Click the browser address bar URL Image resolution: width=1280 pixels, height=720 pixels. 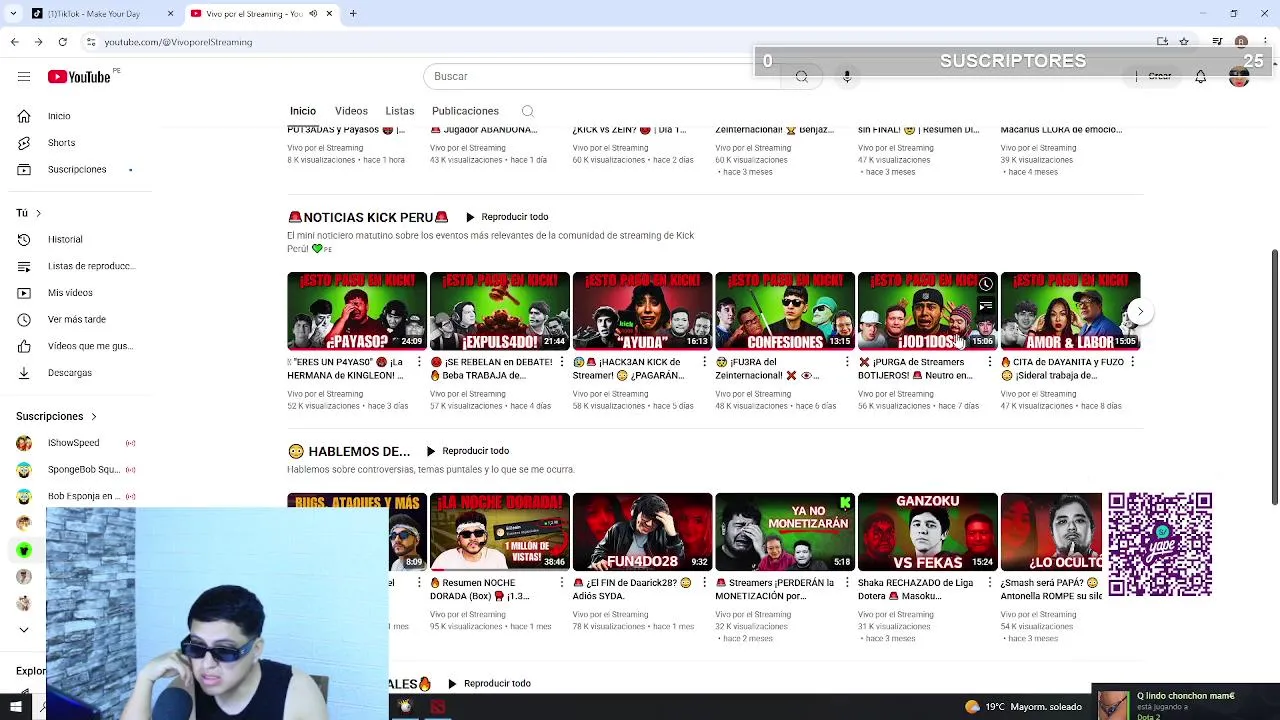click(x=178, y=42)
